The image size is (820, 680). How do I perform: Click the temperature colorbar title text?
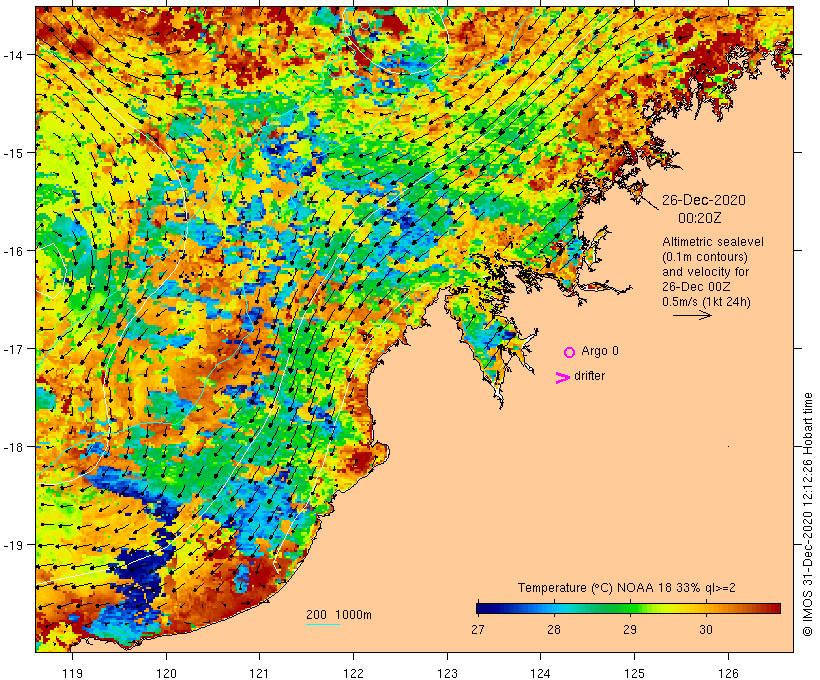tap(627, 588)
